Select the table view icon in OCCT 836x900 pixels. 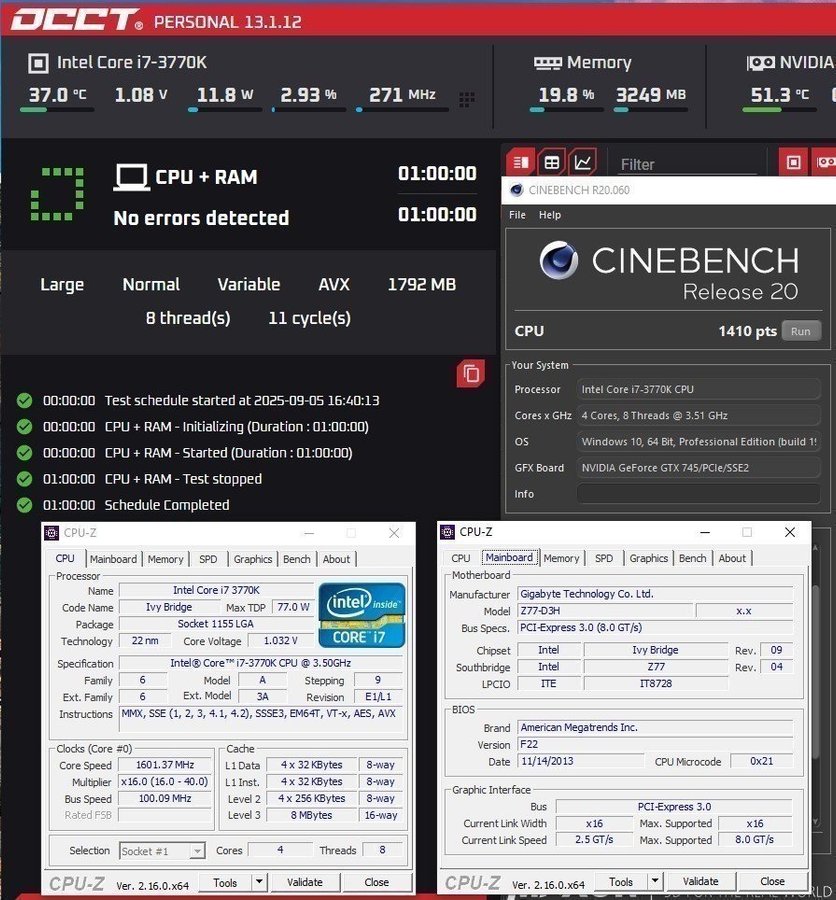551,162
